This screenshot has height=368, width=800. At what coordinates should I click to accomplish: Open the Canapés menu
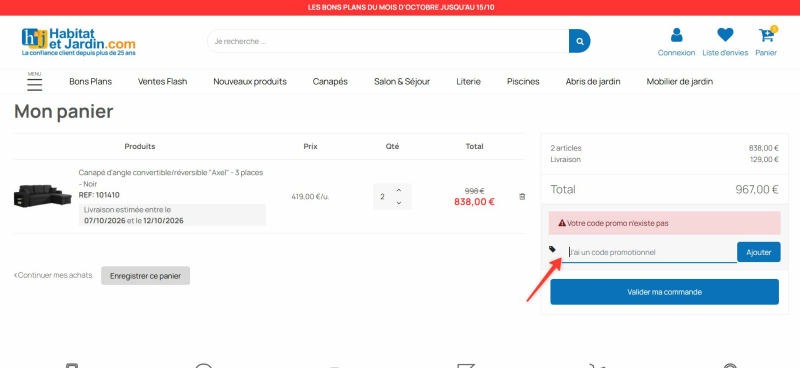[x=330, y=82]
